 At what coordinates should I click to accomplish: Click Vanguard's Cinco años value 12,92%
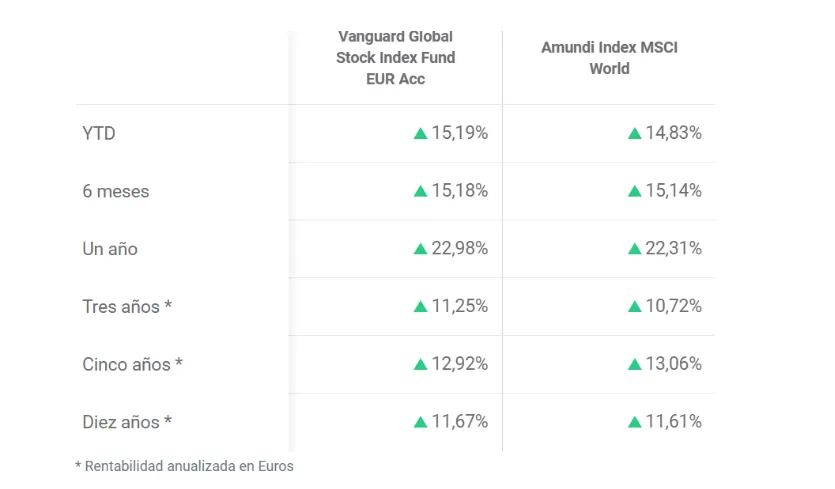coord(459,365)
